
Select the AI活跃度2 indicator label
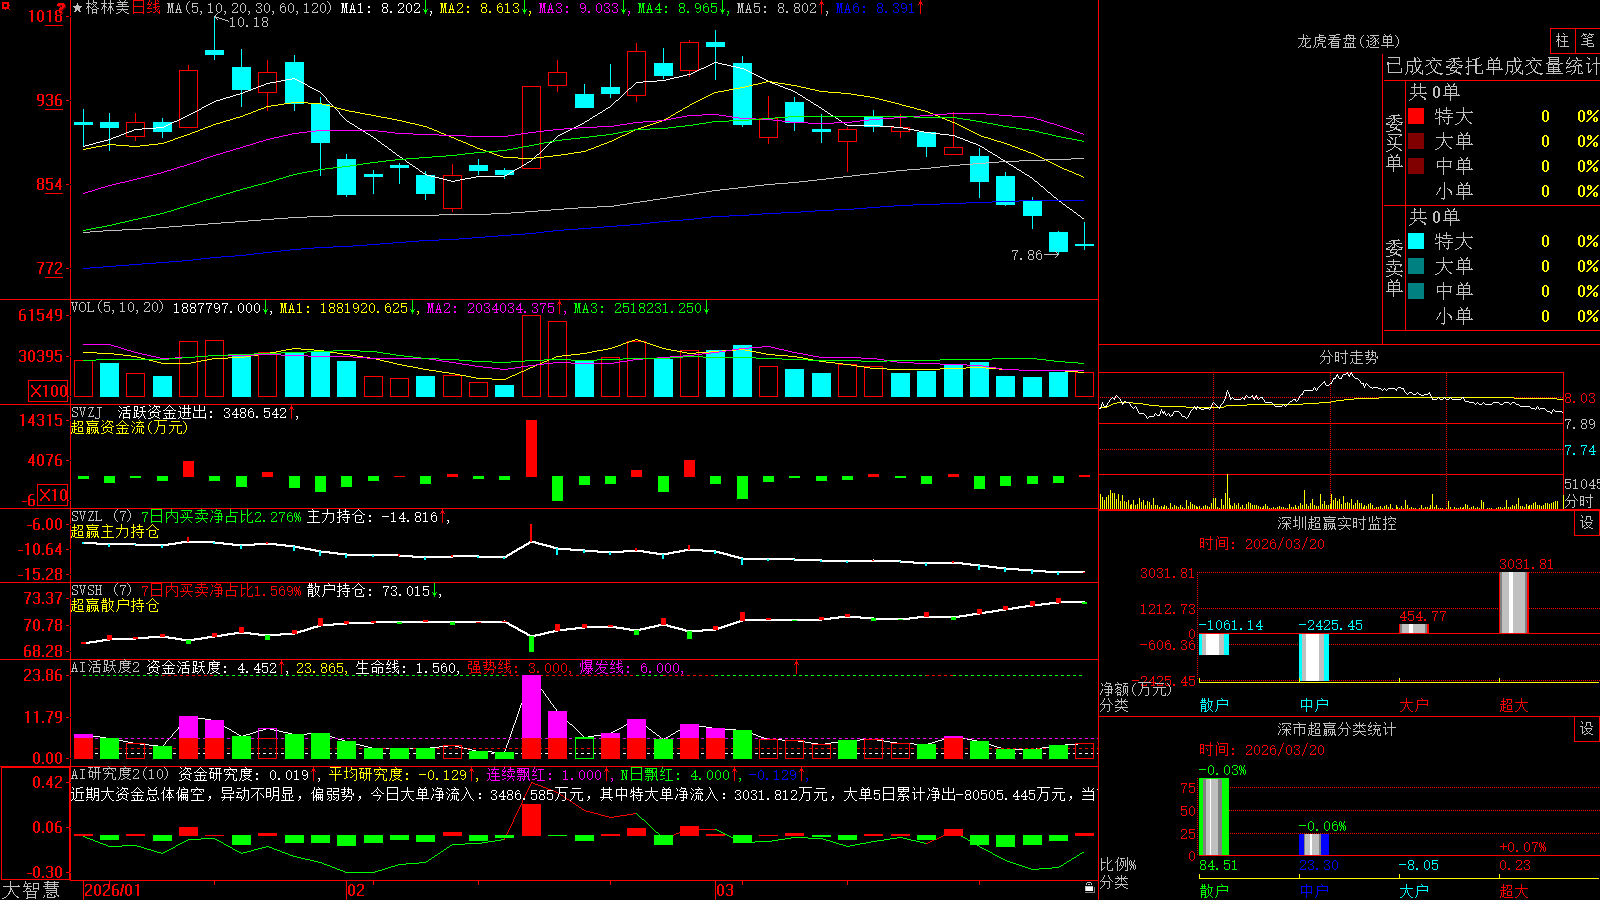click(106, 668)
